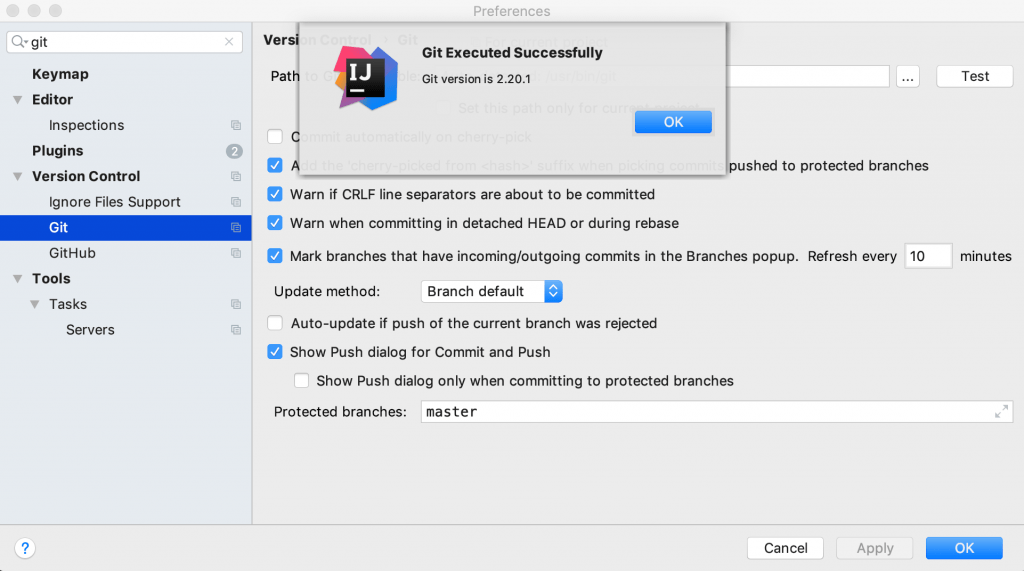The image size is (1024, 571).
Task: Select Keymap in the settings tree
Action: coord(60,74)
